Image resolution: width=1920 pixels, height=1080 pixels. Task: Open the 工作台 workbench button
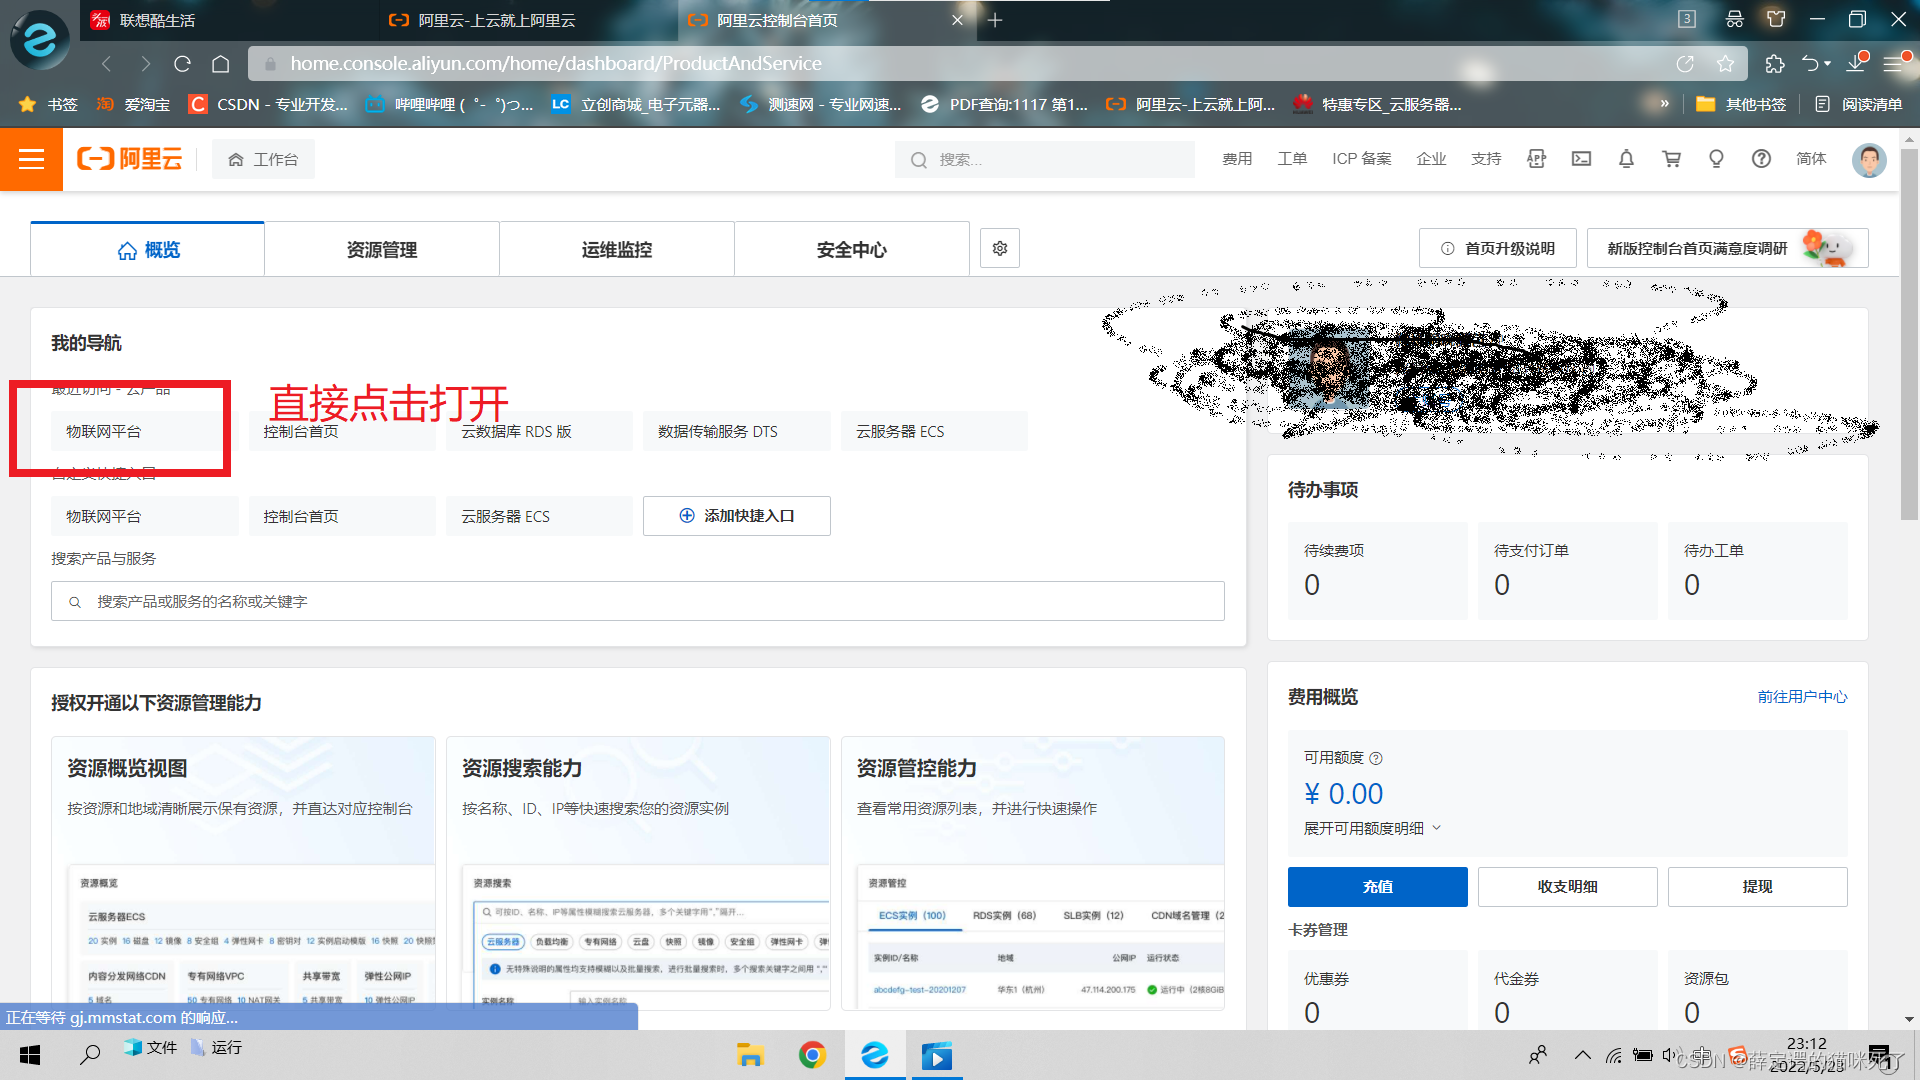[263, 160]
